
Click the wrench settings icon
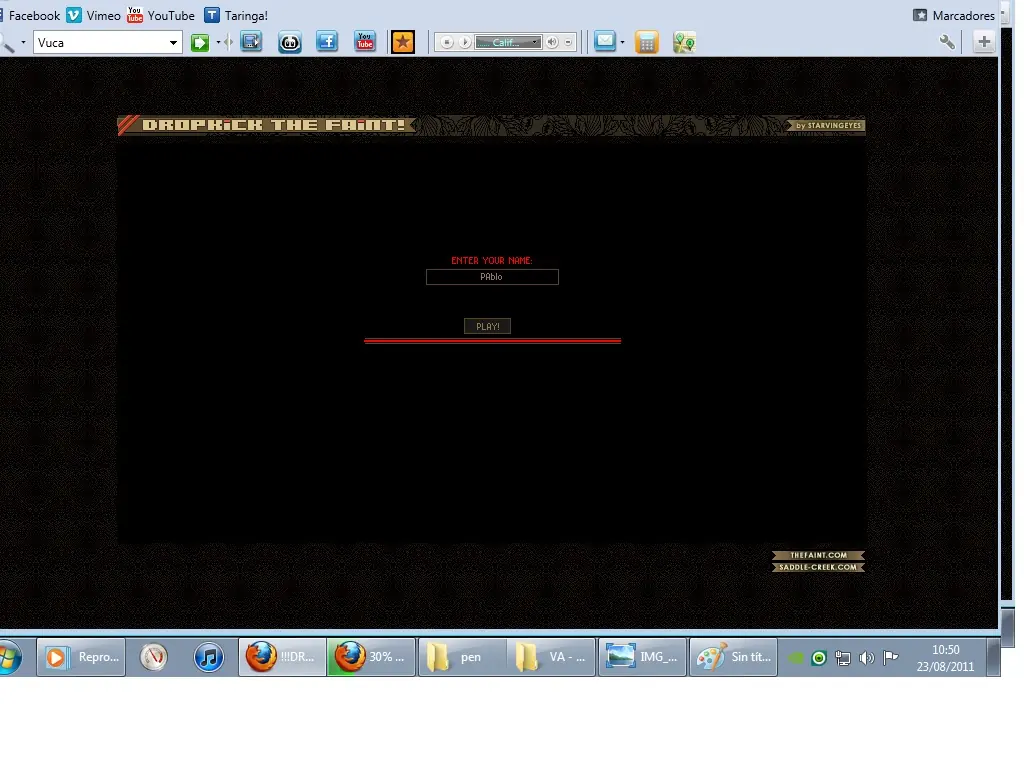coord(947,42)
